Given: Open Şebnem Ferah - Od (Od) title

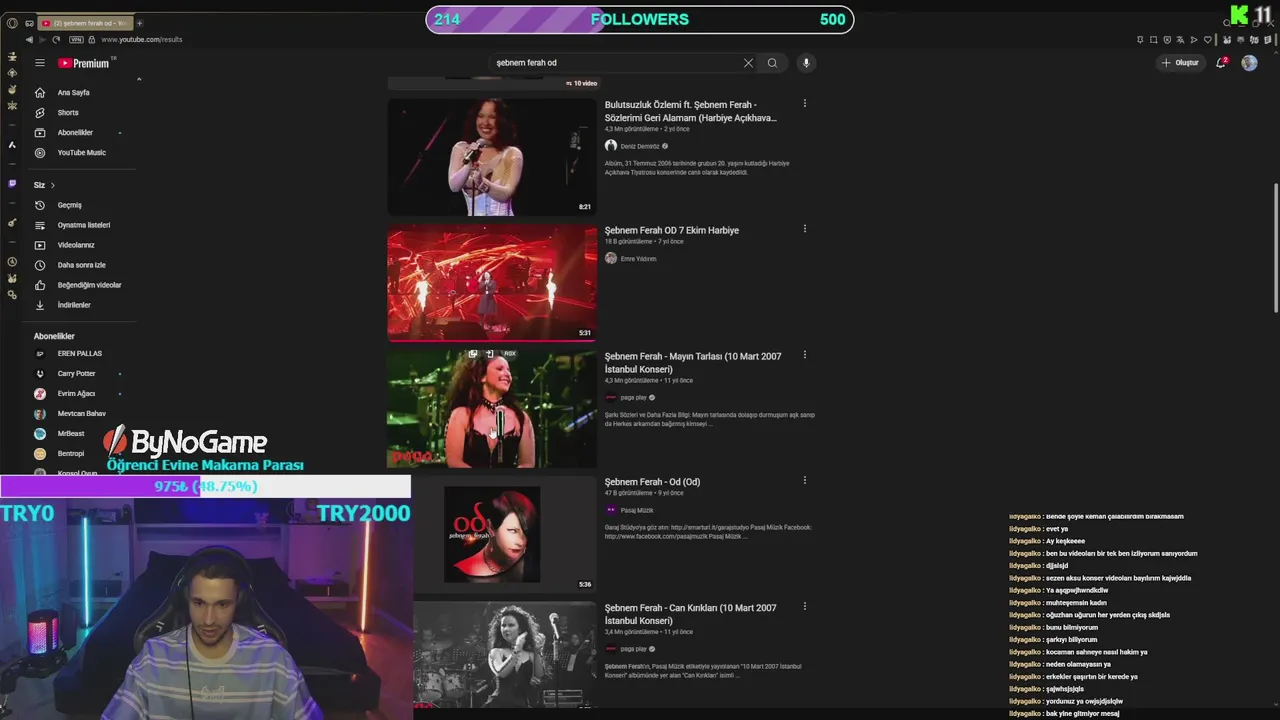Looking at the screenshot, I should coord(652,482).
